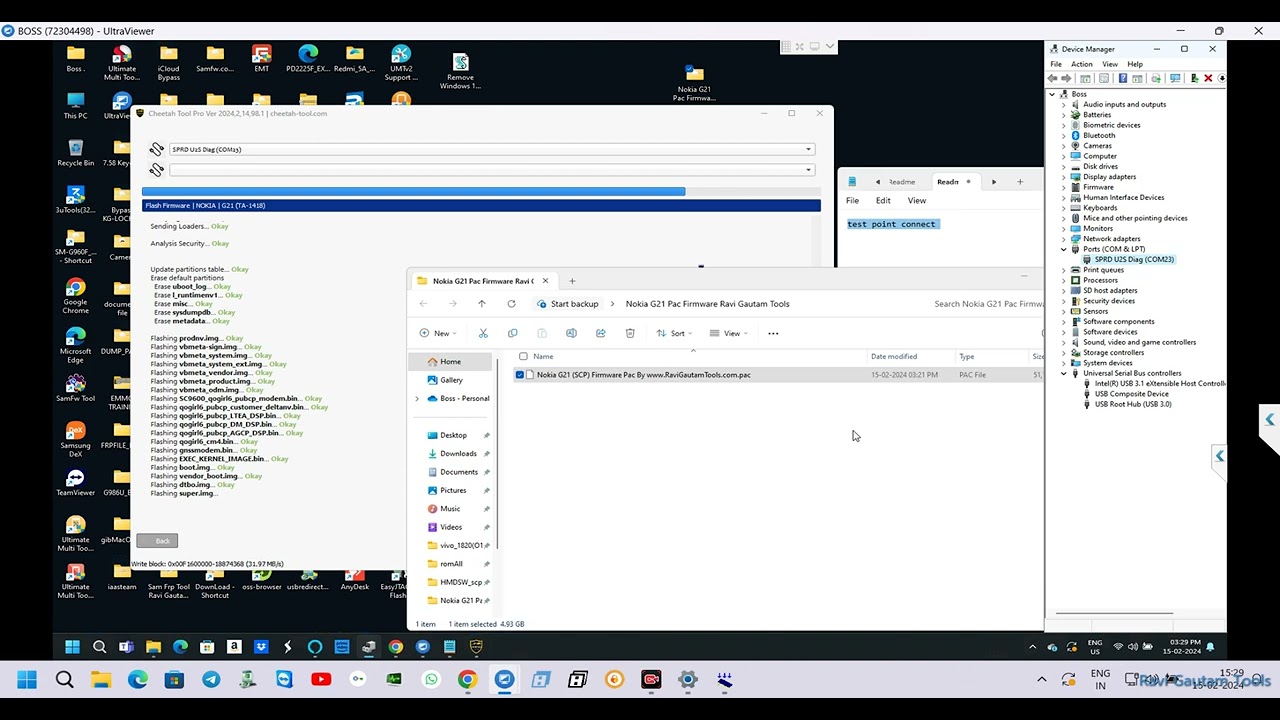The width and height of the screenshot is (1280, 720).
Task: Click Rename icon in File Explorer toolbar
Action: [x=571, y=333]
